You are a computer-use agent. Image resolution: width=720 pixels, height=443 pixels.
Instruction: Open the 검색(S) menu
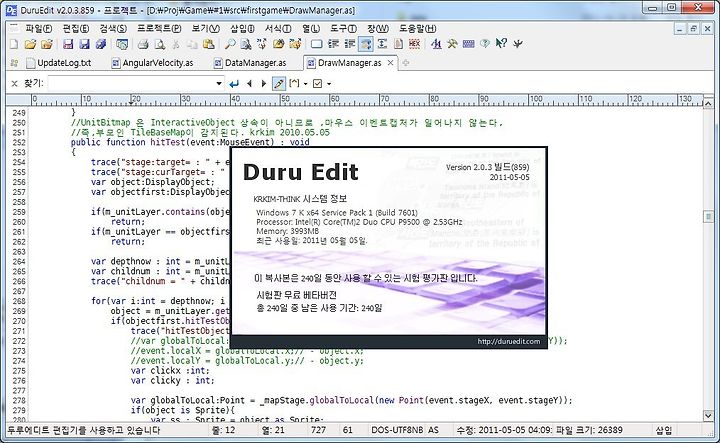coord(113,28)
